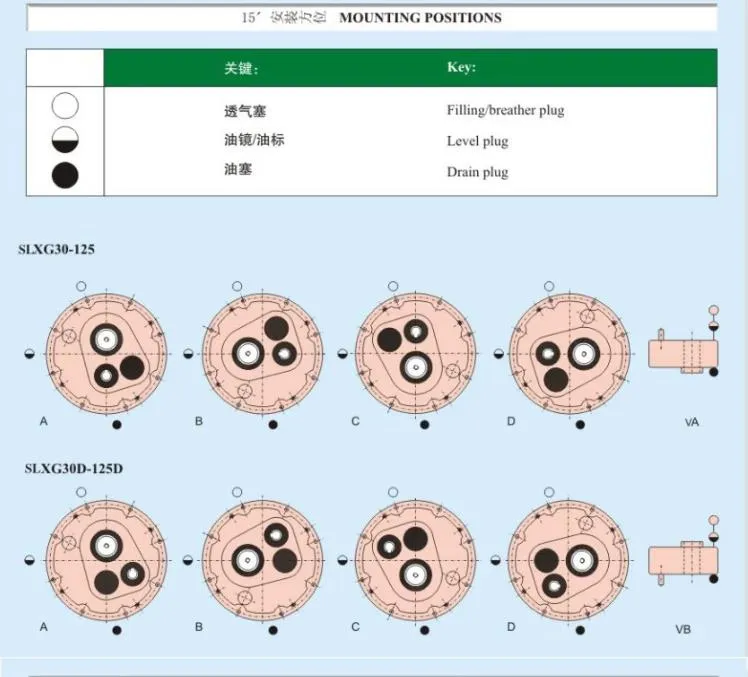Click the '油塞' text
This screenshot has width=748, height=677.
(x=238, y=169)
